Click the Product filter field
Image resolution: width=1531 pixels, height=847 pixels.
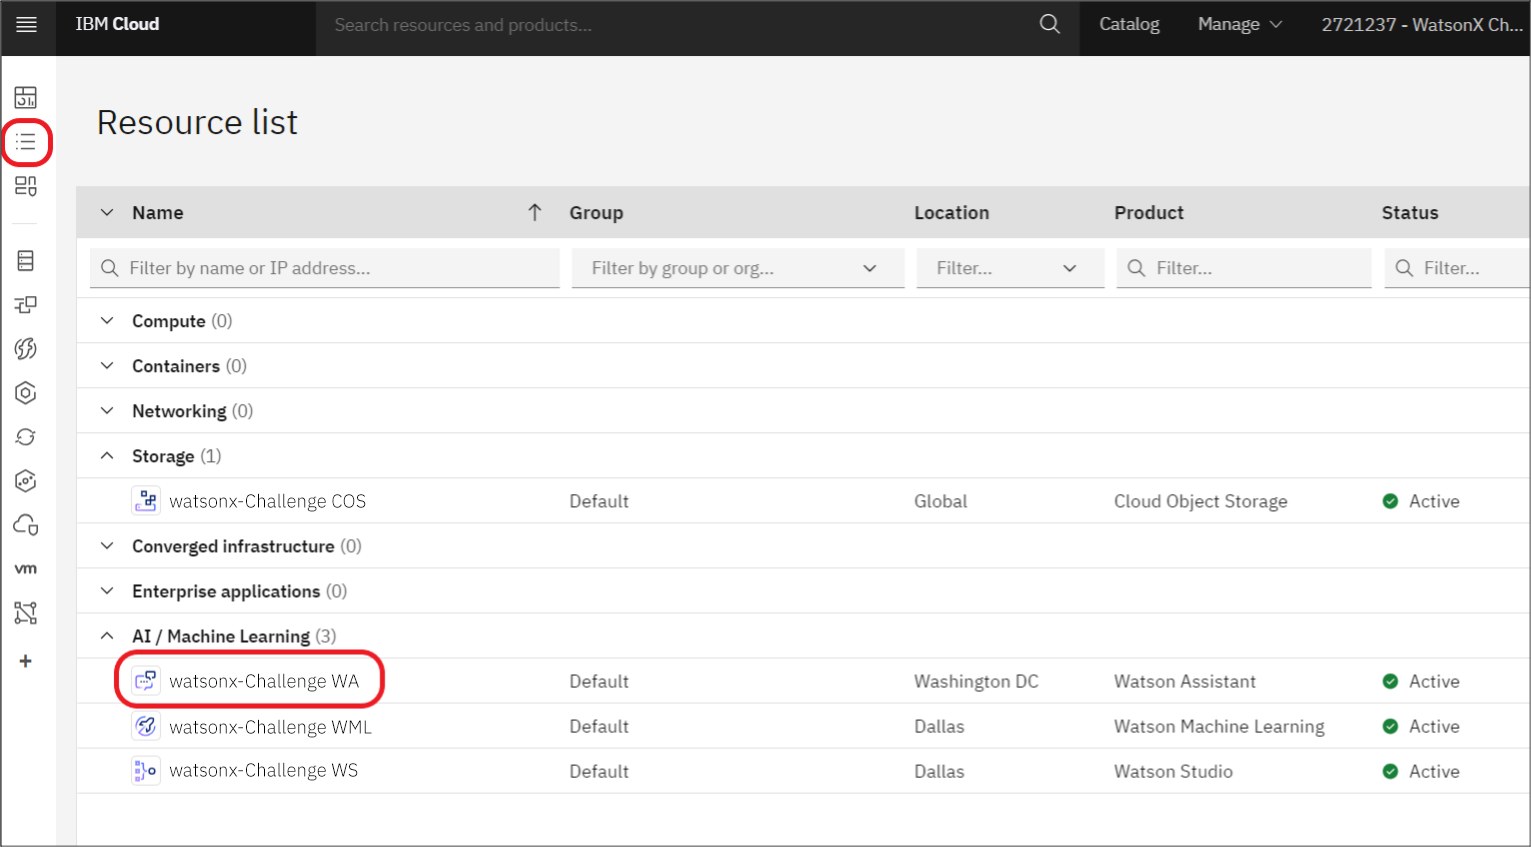pyautogui.click(x=1243, y=268)
